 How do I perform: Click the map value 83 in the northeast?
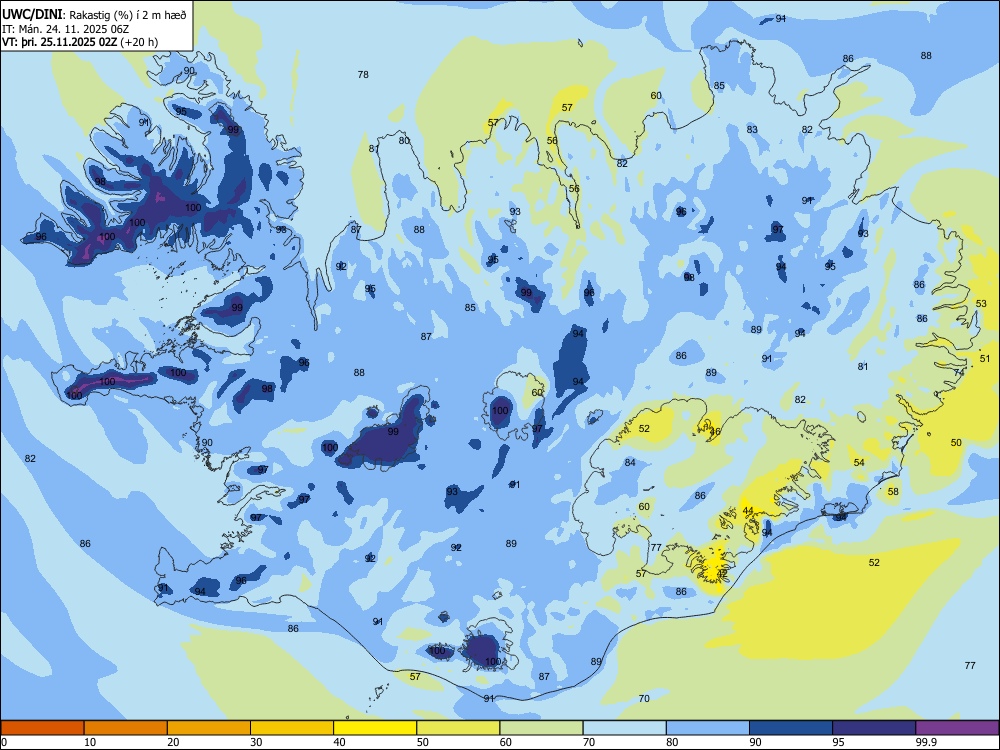(x=752, y=129)
